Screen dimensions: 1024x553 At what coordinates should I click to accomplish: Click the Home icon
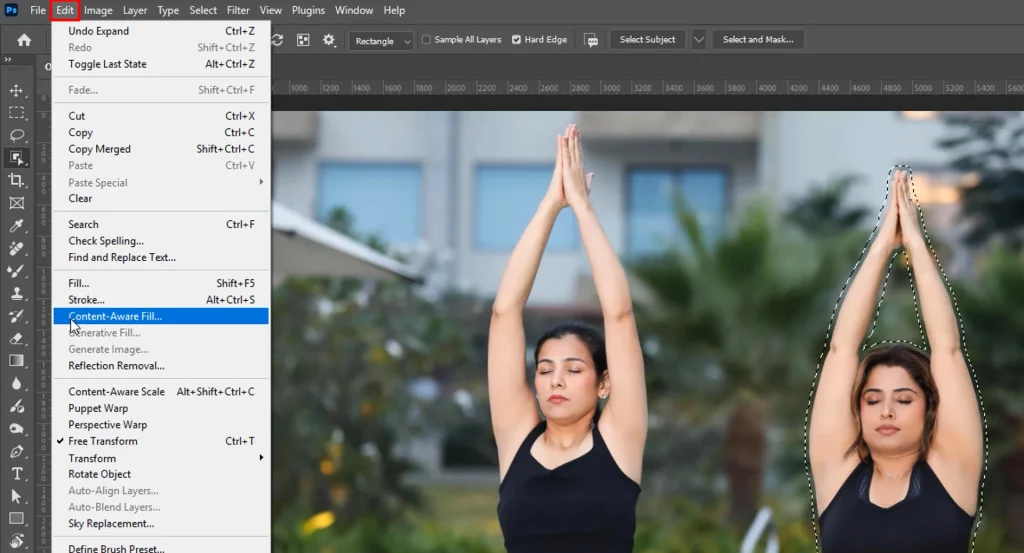pos(24,40)
